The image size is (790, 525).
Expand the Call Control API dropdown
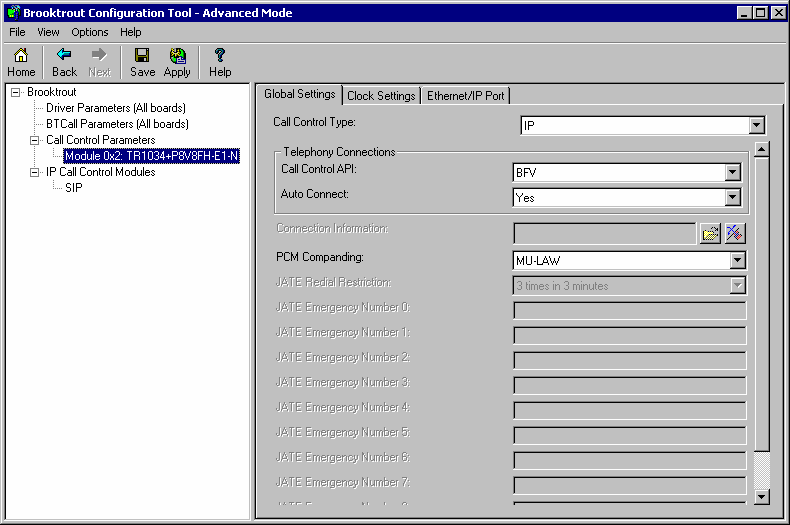[733, 173]
